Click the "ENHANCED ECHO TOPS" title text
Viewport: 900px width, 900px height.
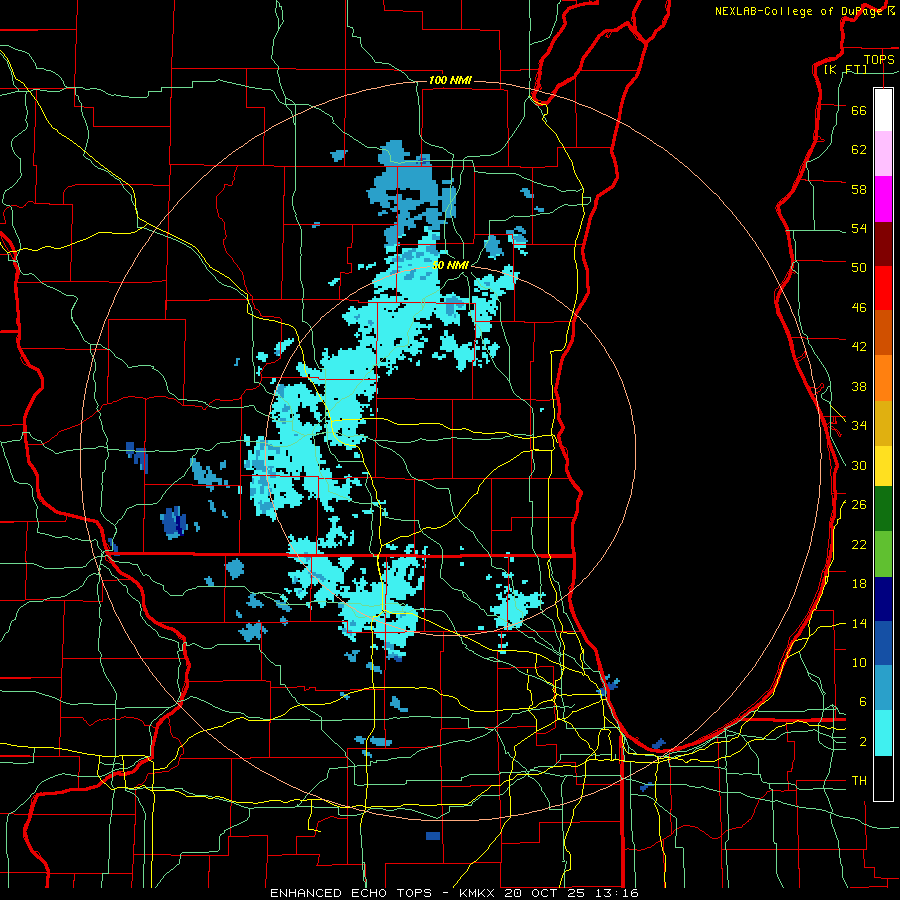point(351,893)
